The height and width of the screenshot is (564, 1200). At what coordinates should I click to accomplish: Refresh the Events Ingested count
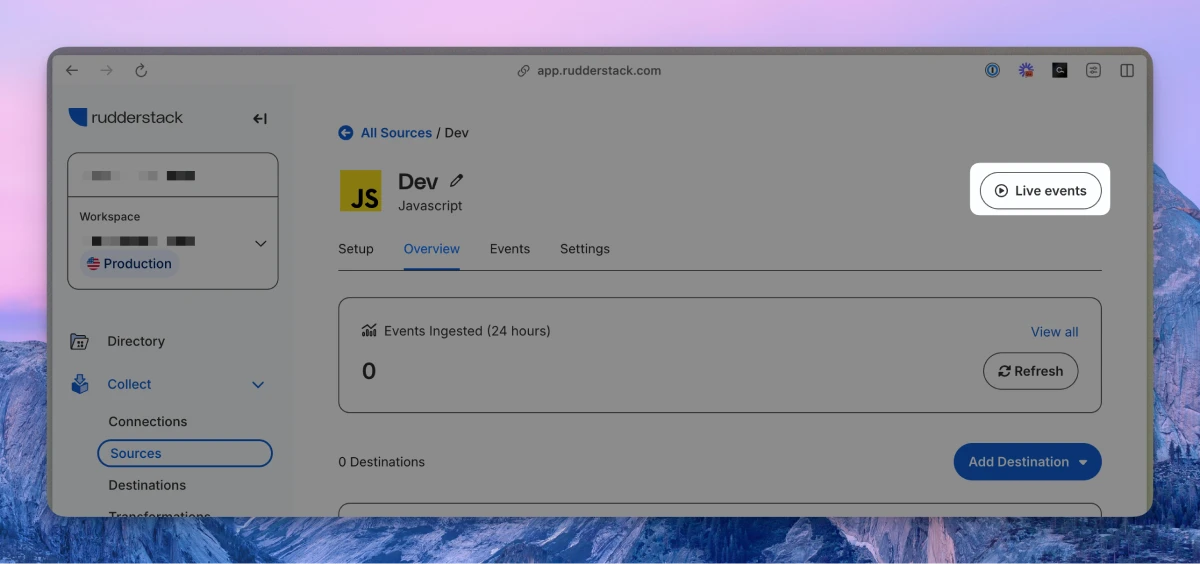1030,371
